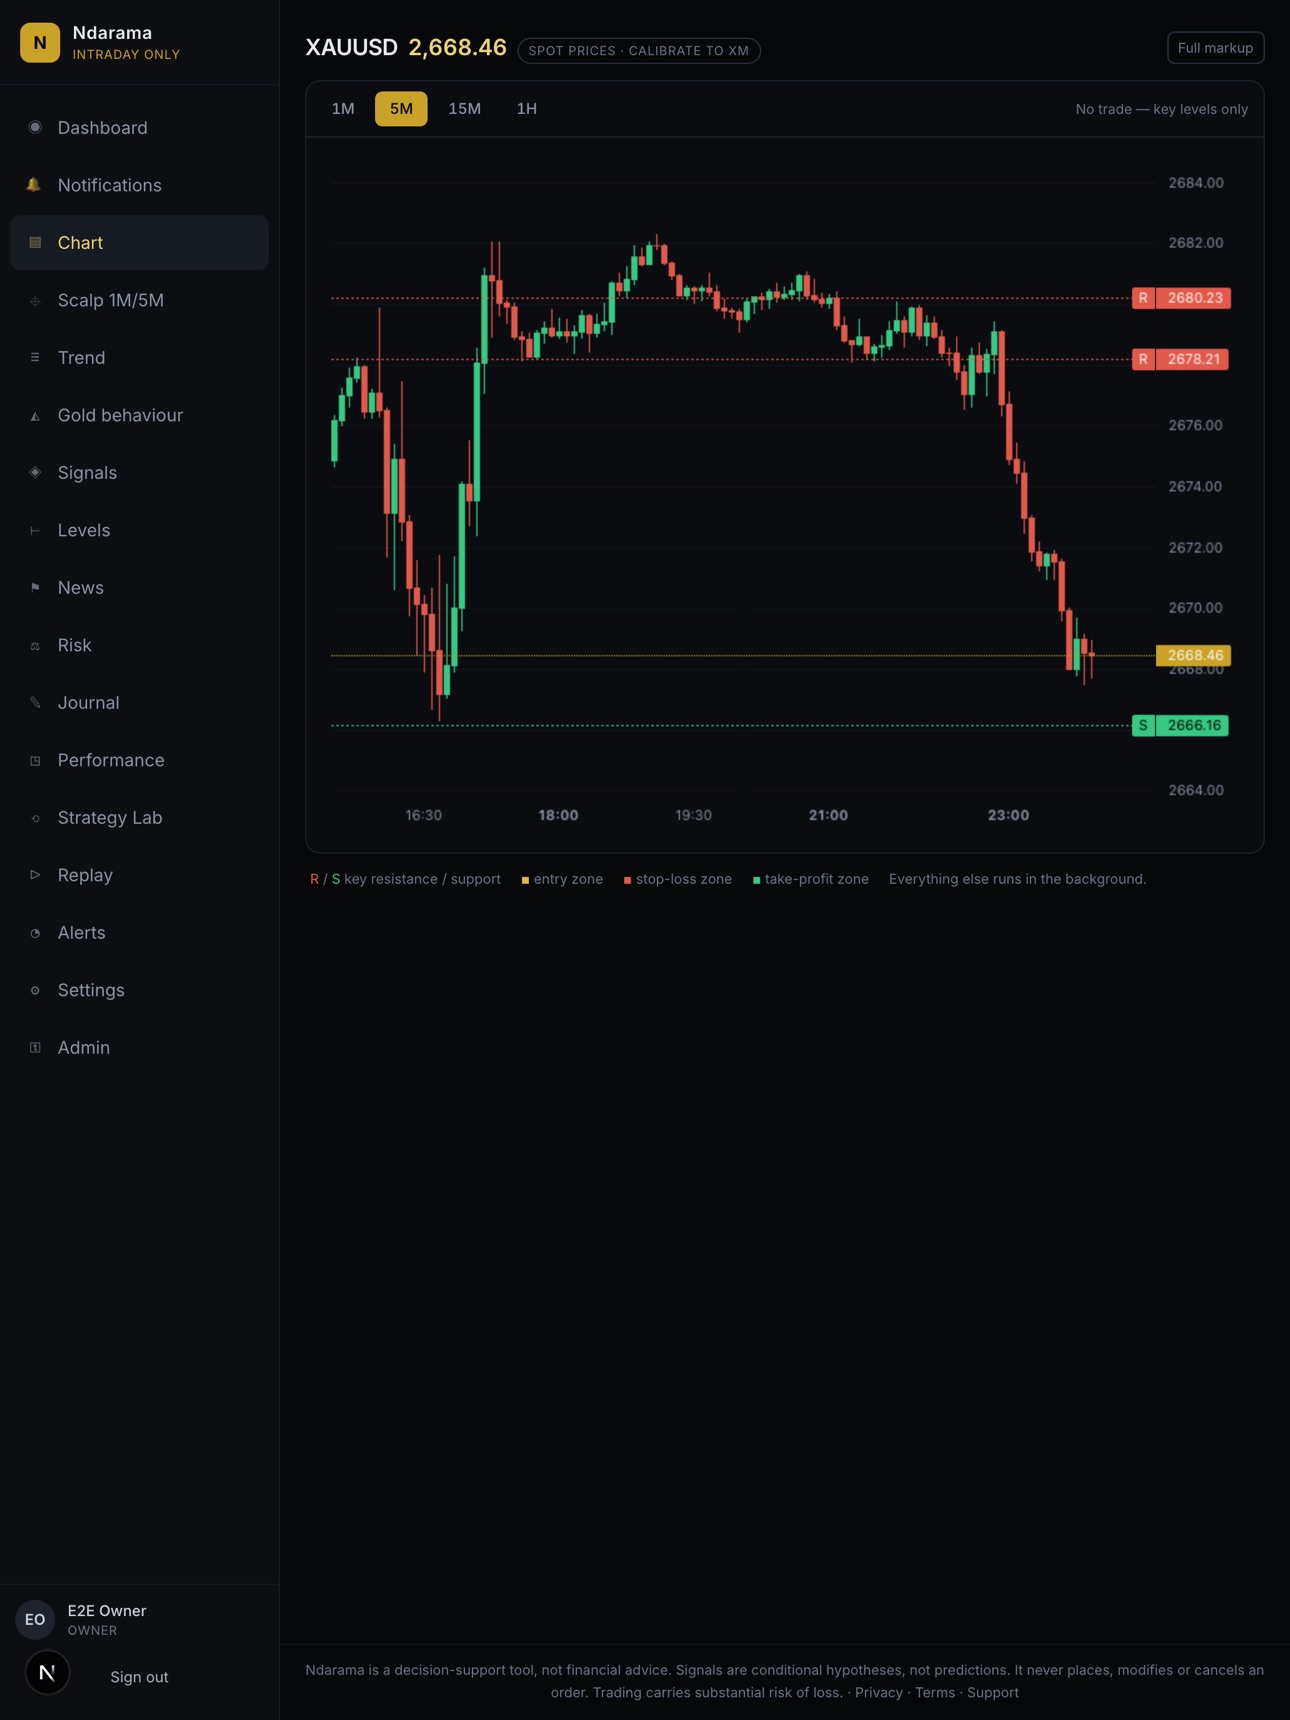Click the Strategy Lab icon

(35, 817)
